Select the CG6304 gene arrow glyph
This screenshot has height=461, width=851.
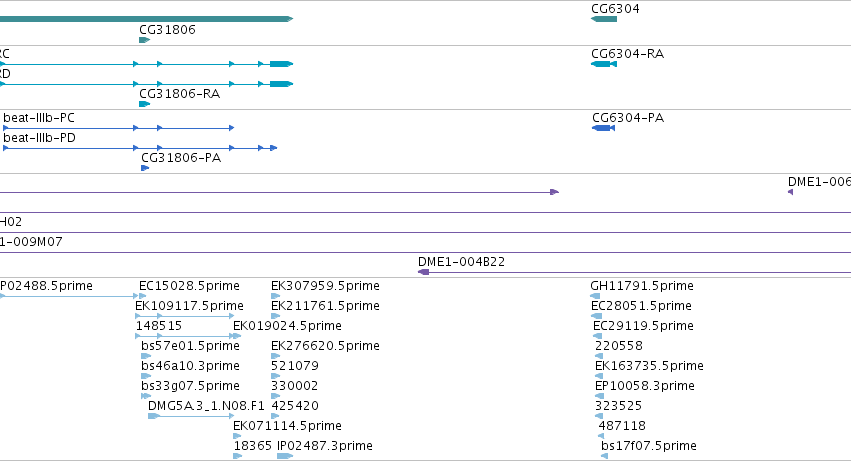coord(604,19)
